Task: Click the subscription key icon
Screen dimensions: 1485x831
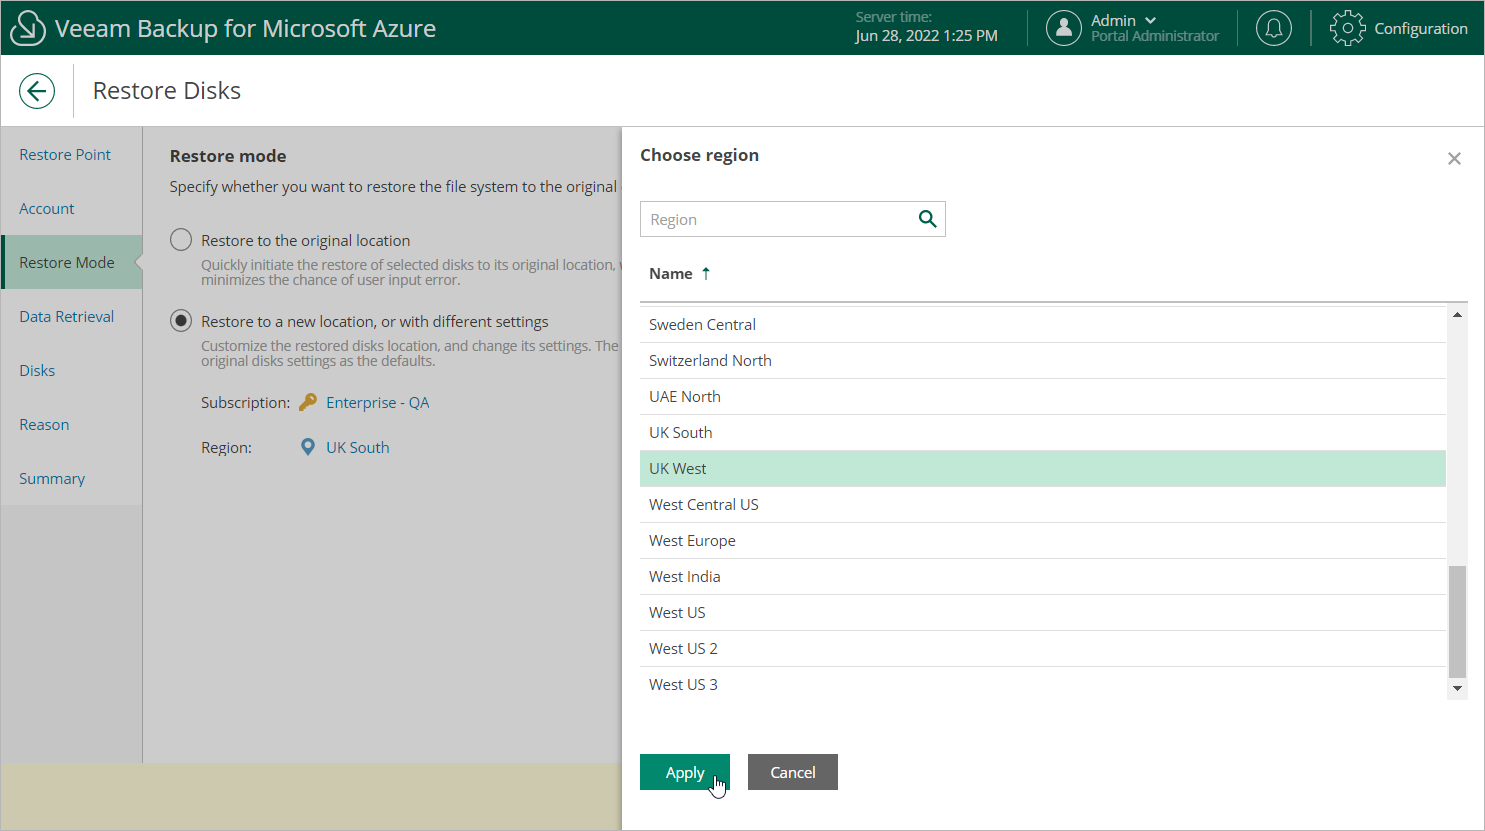Action: (308, 402)
